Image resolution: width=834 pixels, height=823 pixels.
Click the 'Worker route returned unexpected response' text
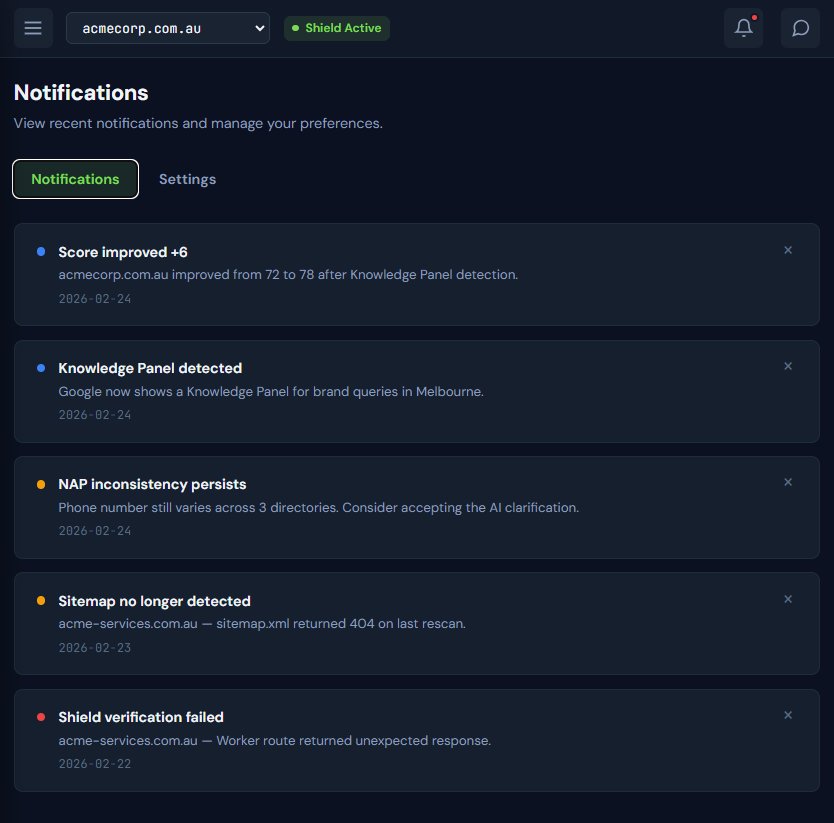click(x=354, y=741)
